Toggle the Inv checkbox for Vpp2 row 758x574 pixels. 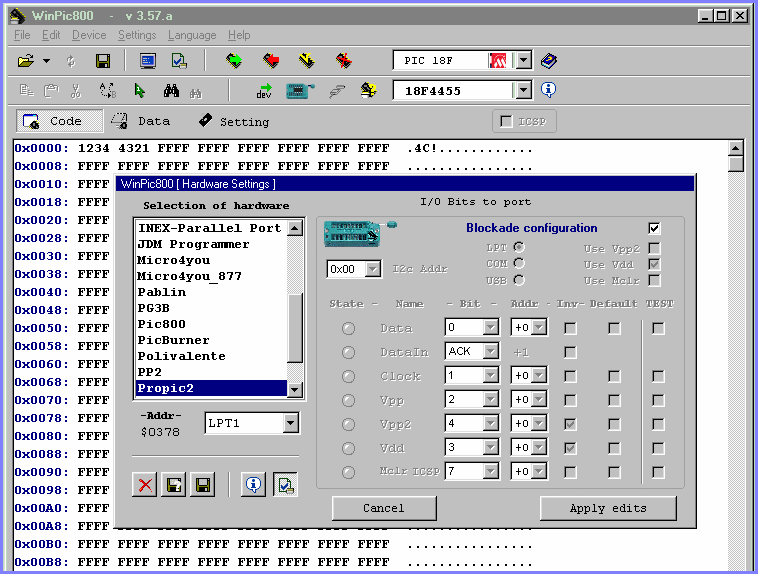tap(570, 425)
